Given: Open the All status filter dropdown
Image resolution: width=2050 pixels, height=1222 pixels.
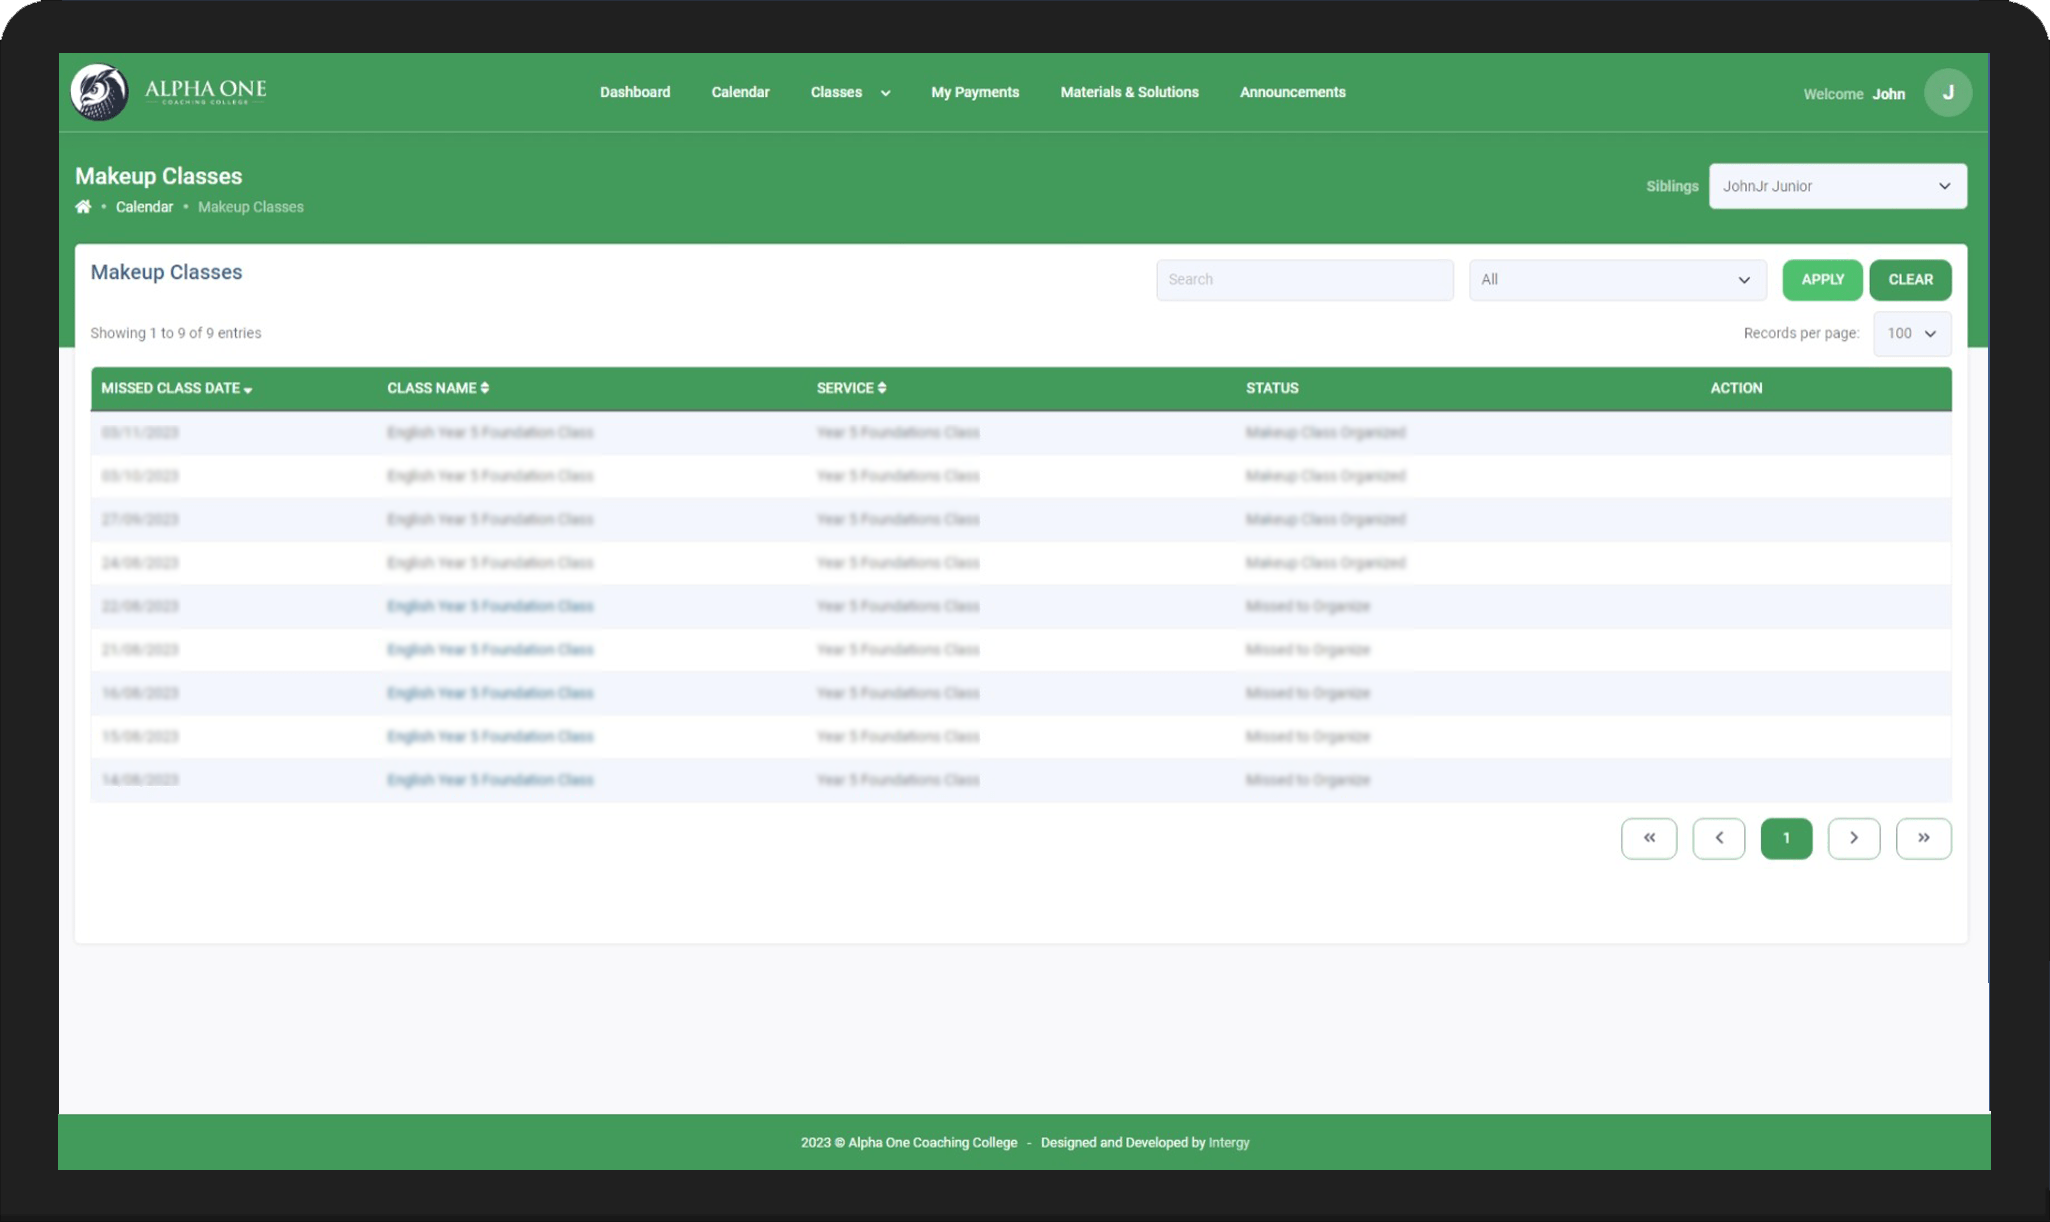Looking at the screenshot, I should pos(1617,280).
